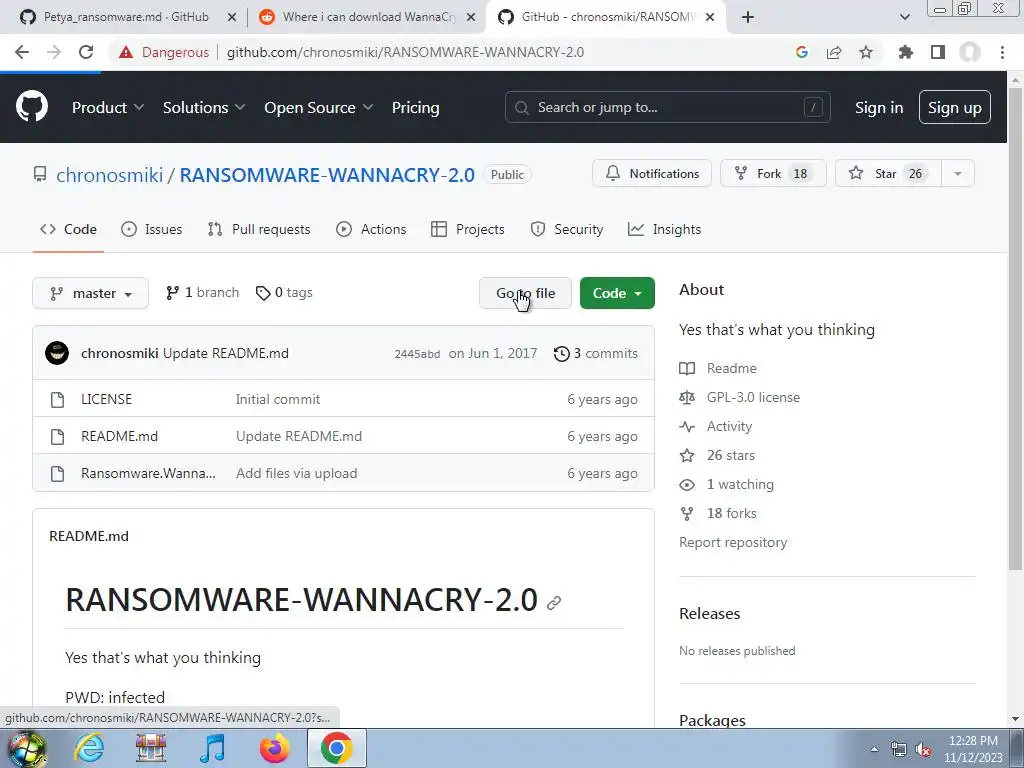Click Sign in
Viewport: 1024px width, 768px height.
tap(879, 108)
